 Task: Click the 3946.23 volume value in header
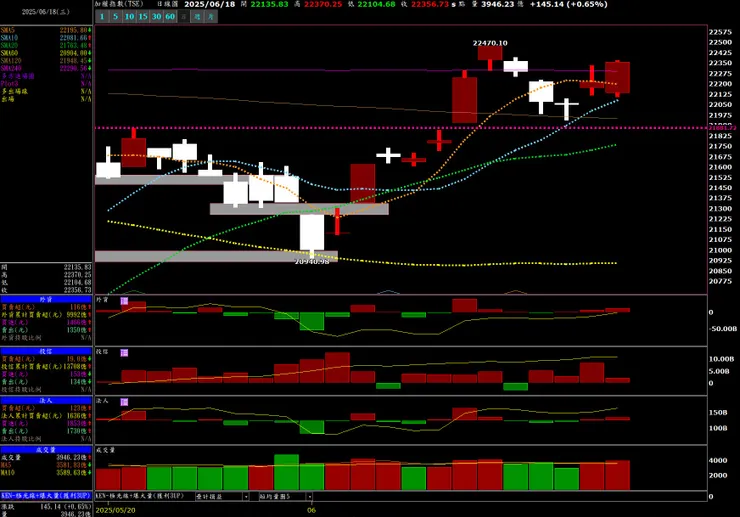[496, 4]
